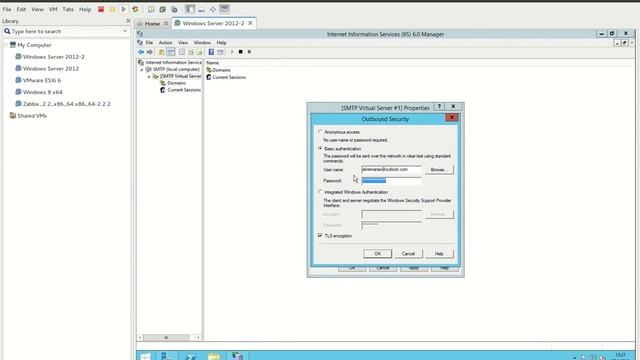Click the revert snapshot VMware toolbar icon

tap(162, 9)
